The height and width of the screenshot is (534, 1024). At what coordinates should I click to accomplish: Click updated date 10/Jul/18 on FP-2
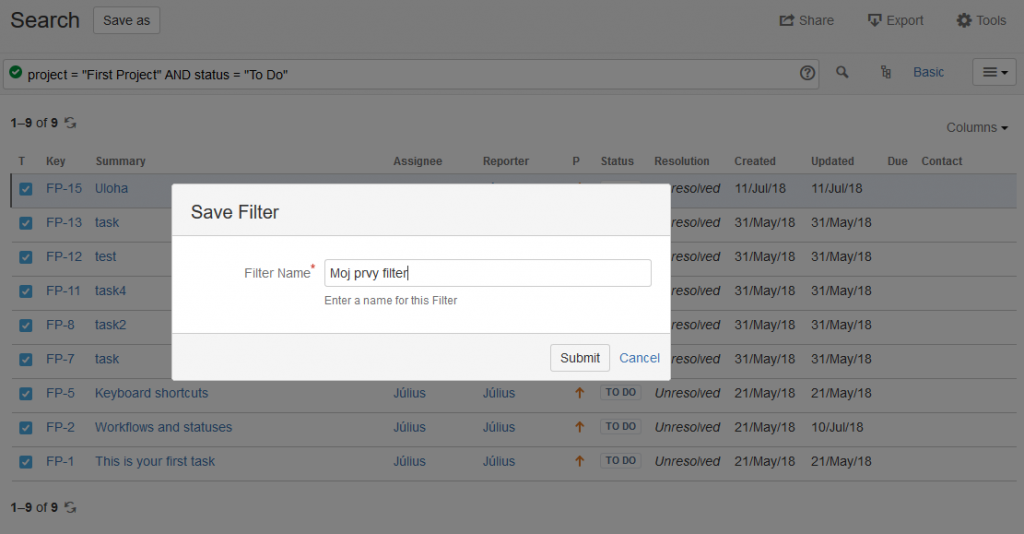tap(837, 427)
